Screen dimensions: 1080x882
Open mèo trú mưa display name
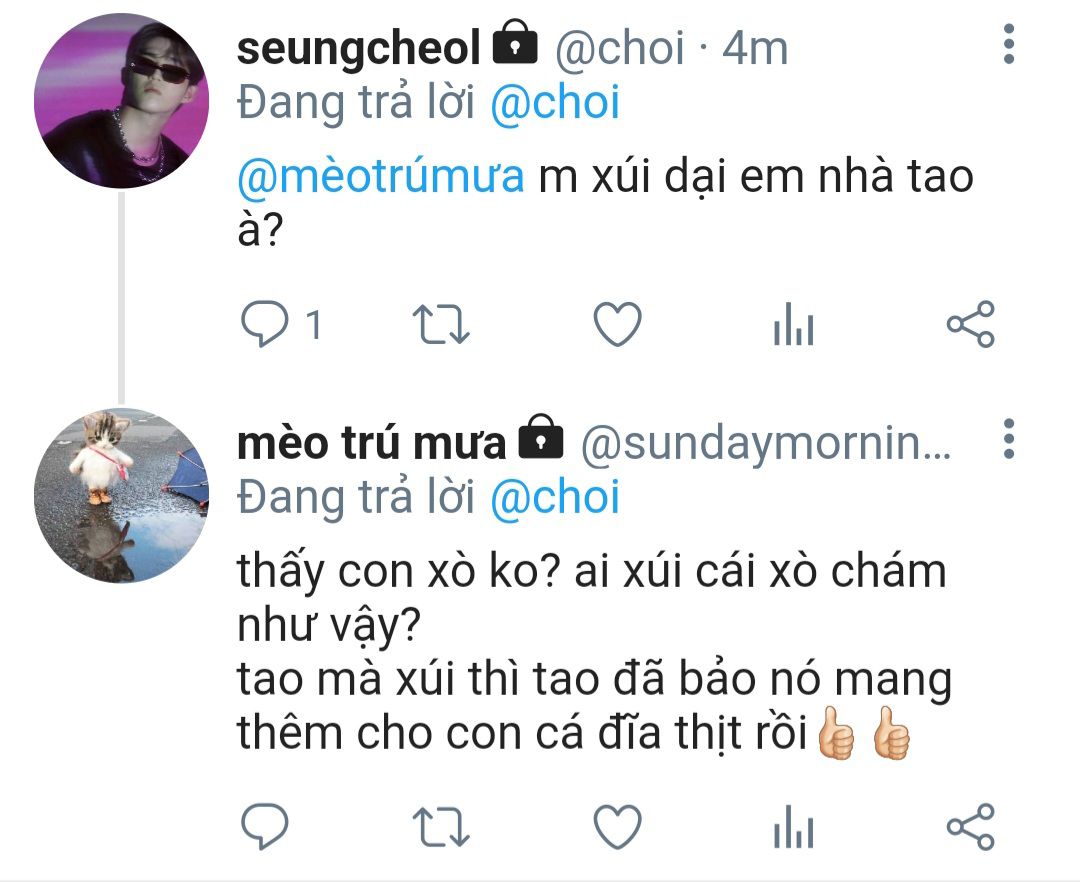(x=371, y=443)
